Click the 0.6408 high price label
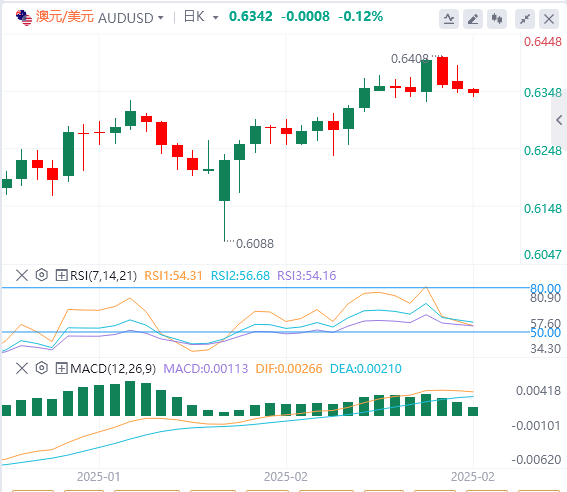 [410, 59]
